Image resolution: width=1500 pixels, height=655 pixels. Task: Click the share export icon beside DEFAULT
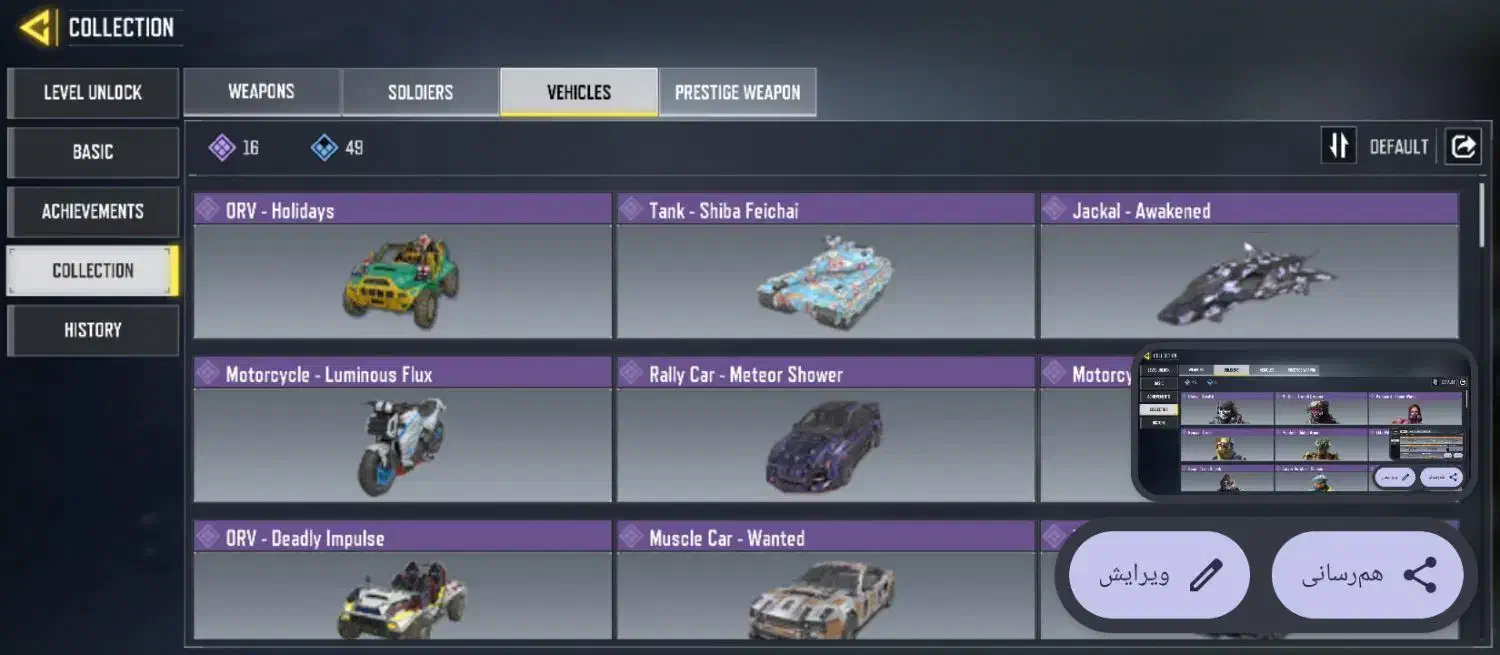(1462, 146)
